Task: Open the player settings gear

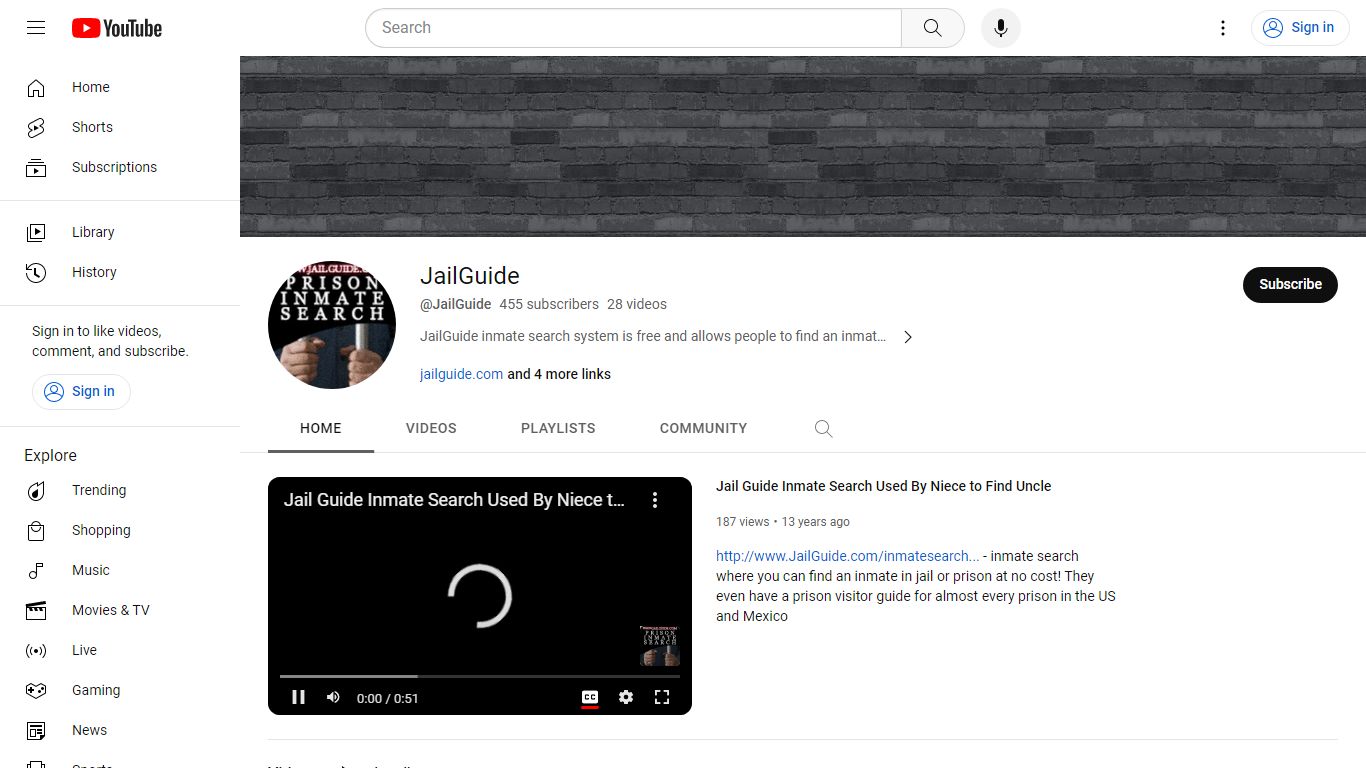Action: pos(626,697)
